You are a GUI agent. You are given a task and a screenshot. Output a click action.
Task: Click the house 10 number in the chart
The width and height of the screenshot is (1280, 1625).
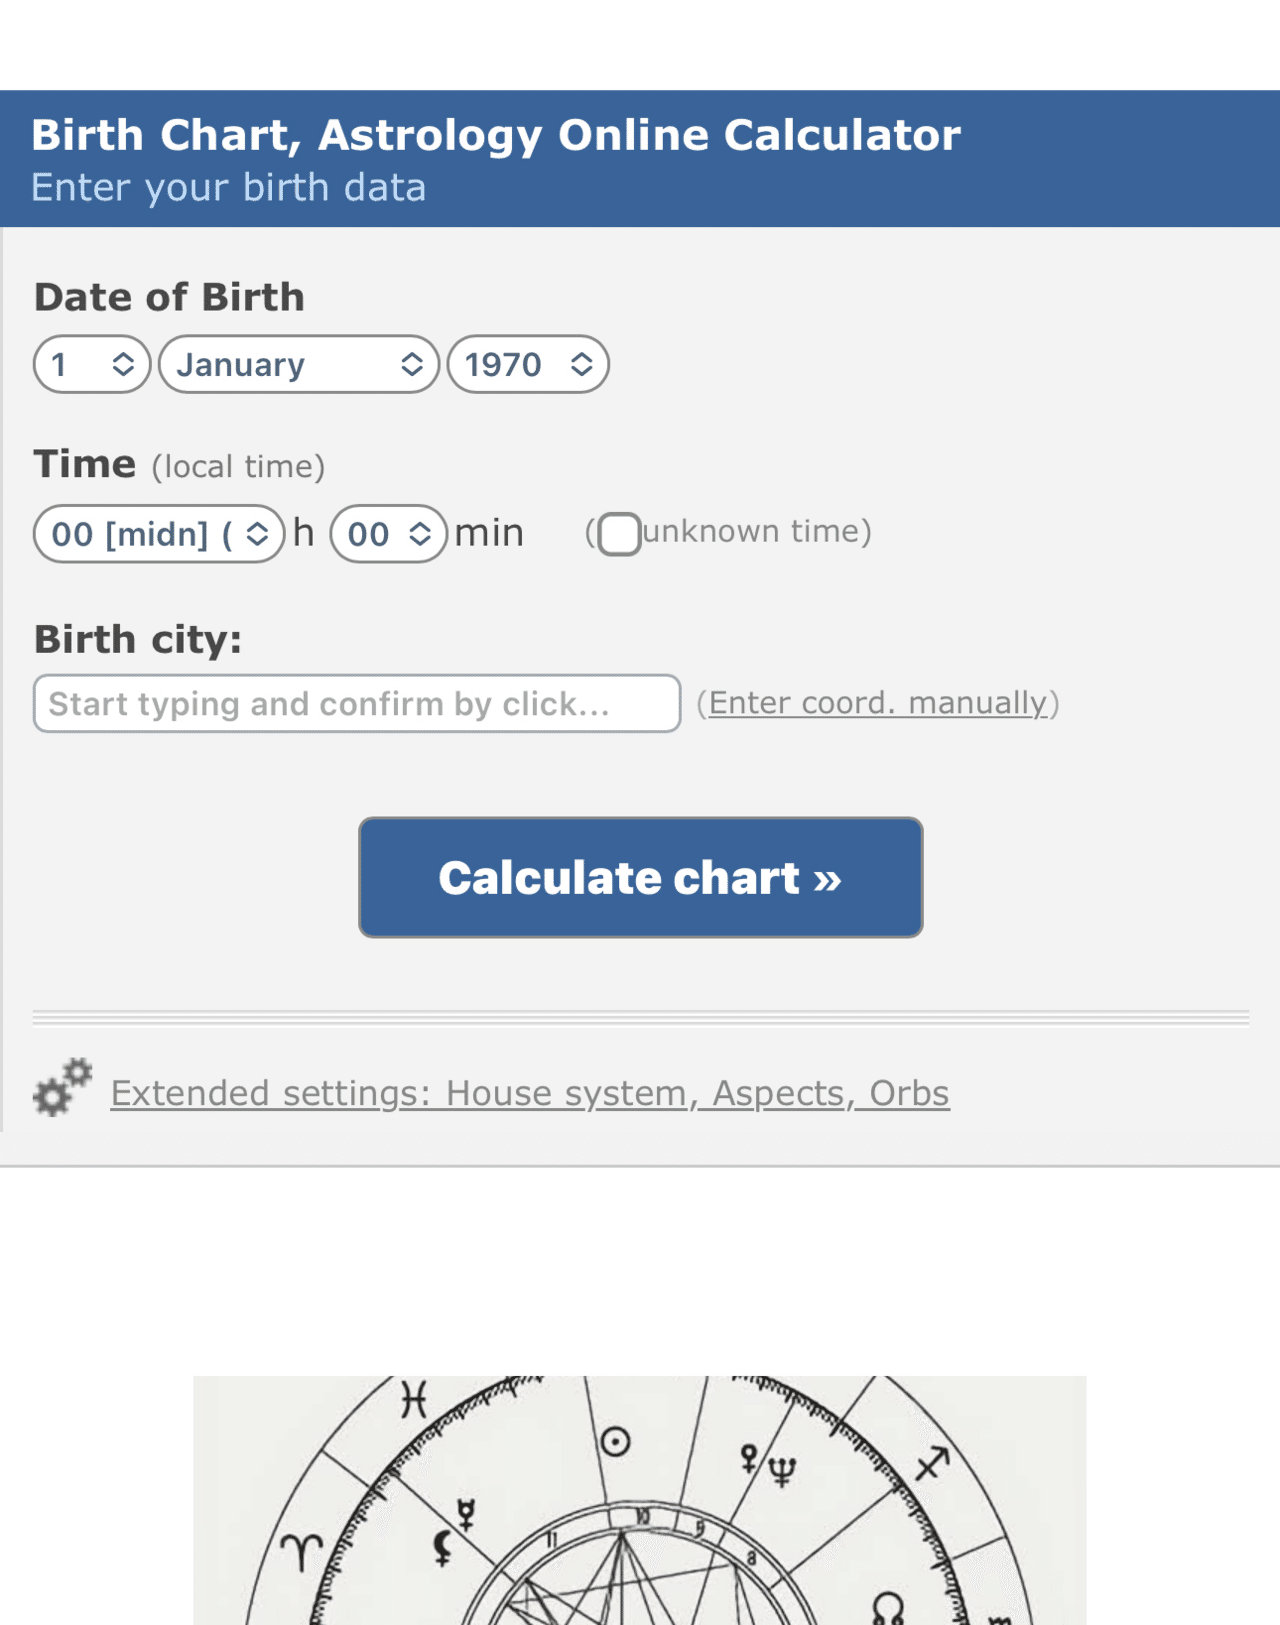642,1517
